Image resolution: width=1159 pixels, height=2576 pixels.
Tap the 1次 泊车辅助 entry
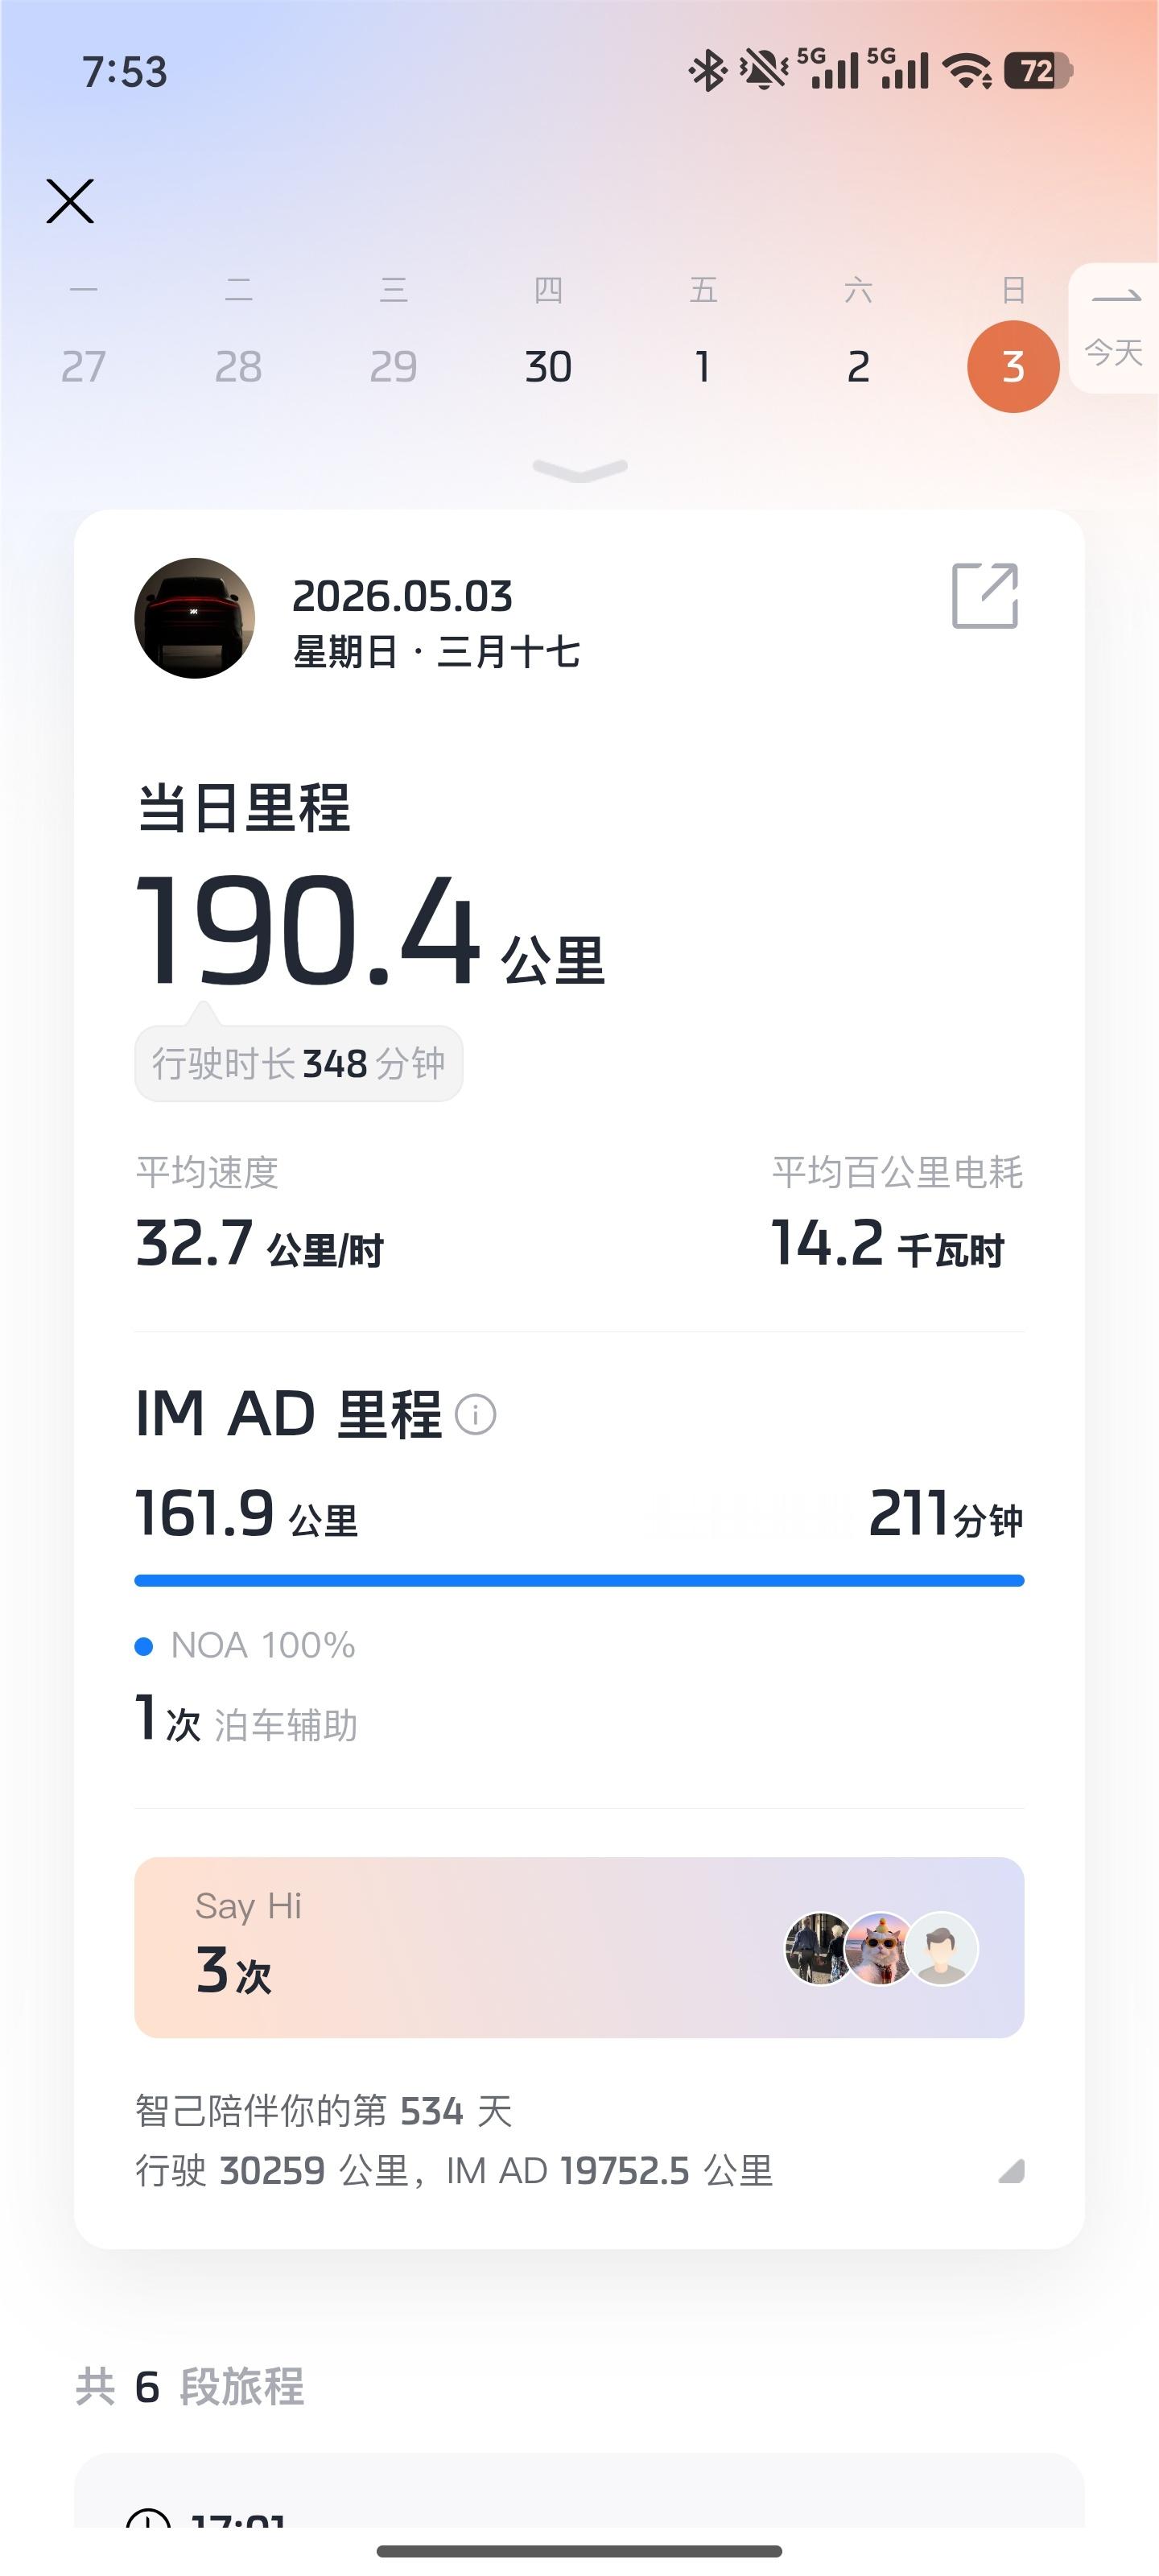click(246, 1719)
